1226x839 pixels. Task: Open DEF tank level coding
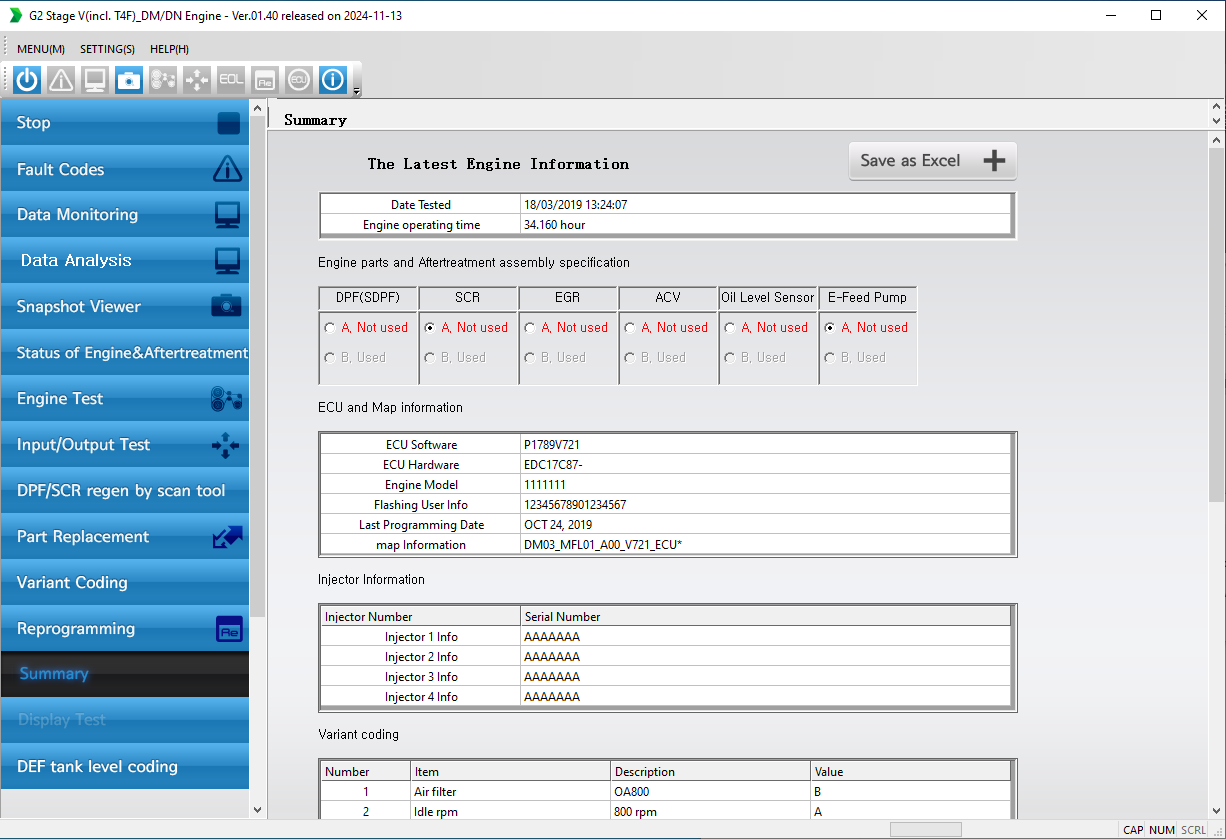[124, 767]
